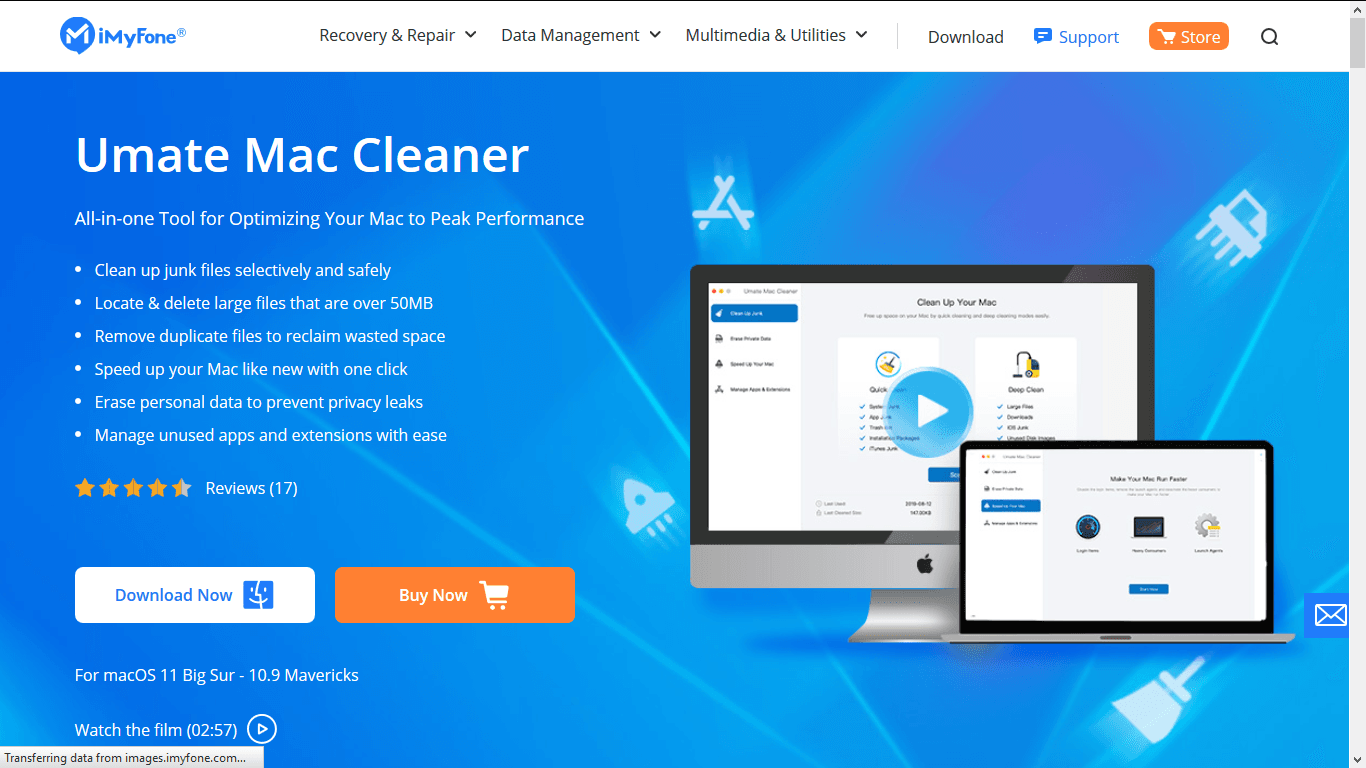This screenshot has height=768, width=1366.
Task: Click the Recovery & Repair chevron arrow
Action: (x=470, y=35)
